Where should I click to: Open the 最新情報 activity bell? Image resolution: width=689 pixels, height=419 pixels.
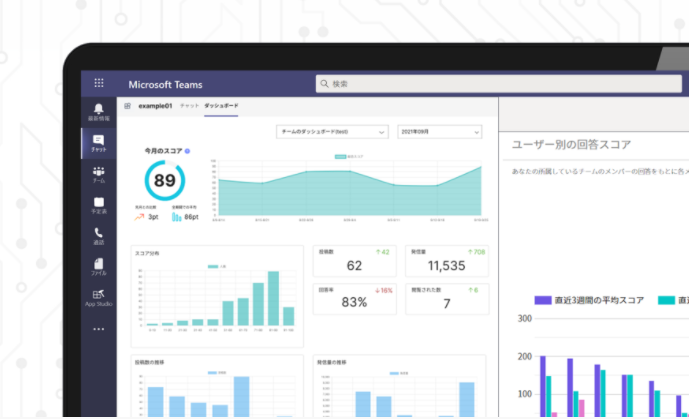coord(98,112)
